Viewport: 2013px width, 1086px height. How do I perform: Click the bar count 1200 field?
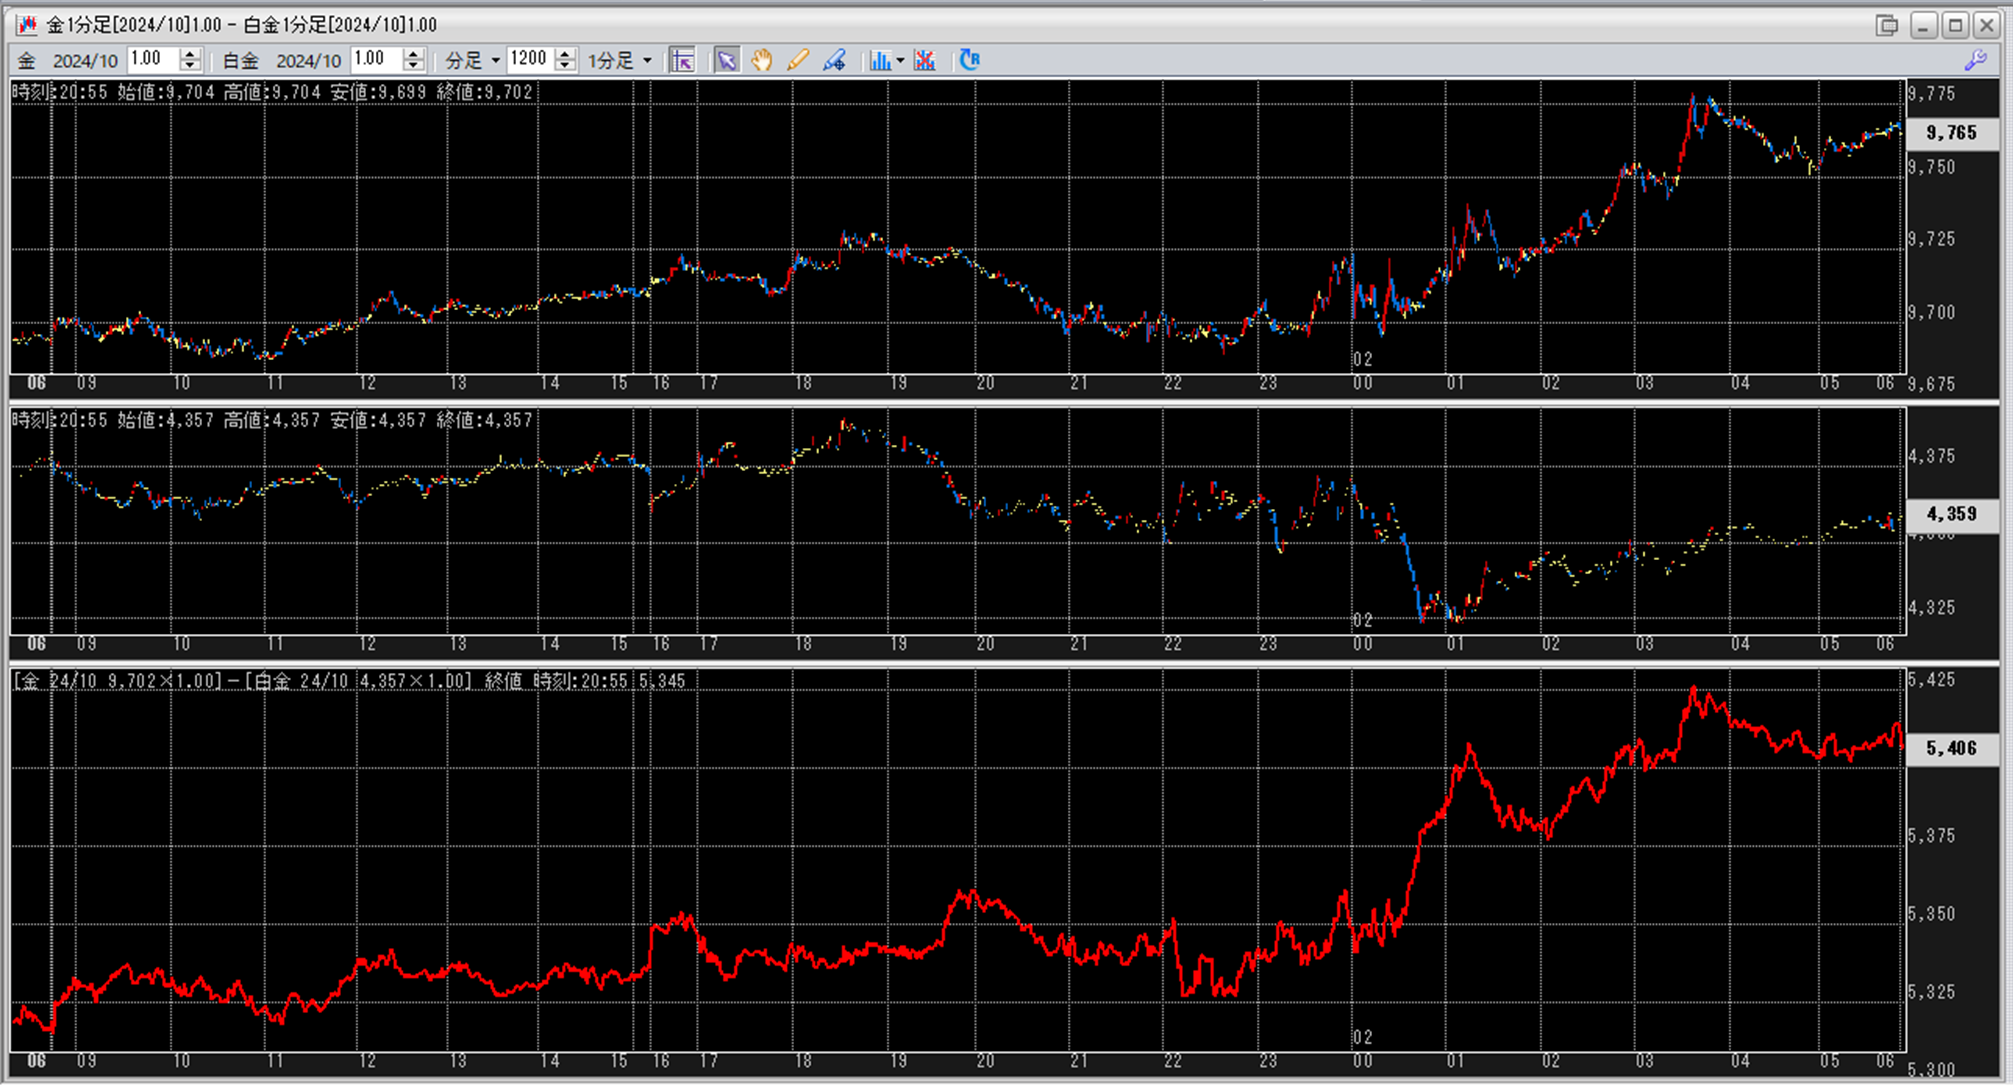(529, 59)
